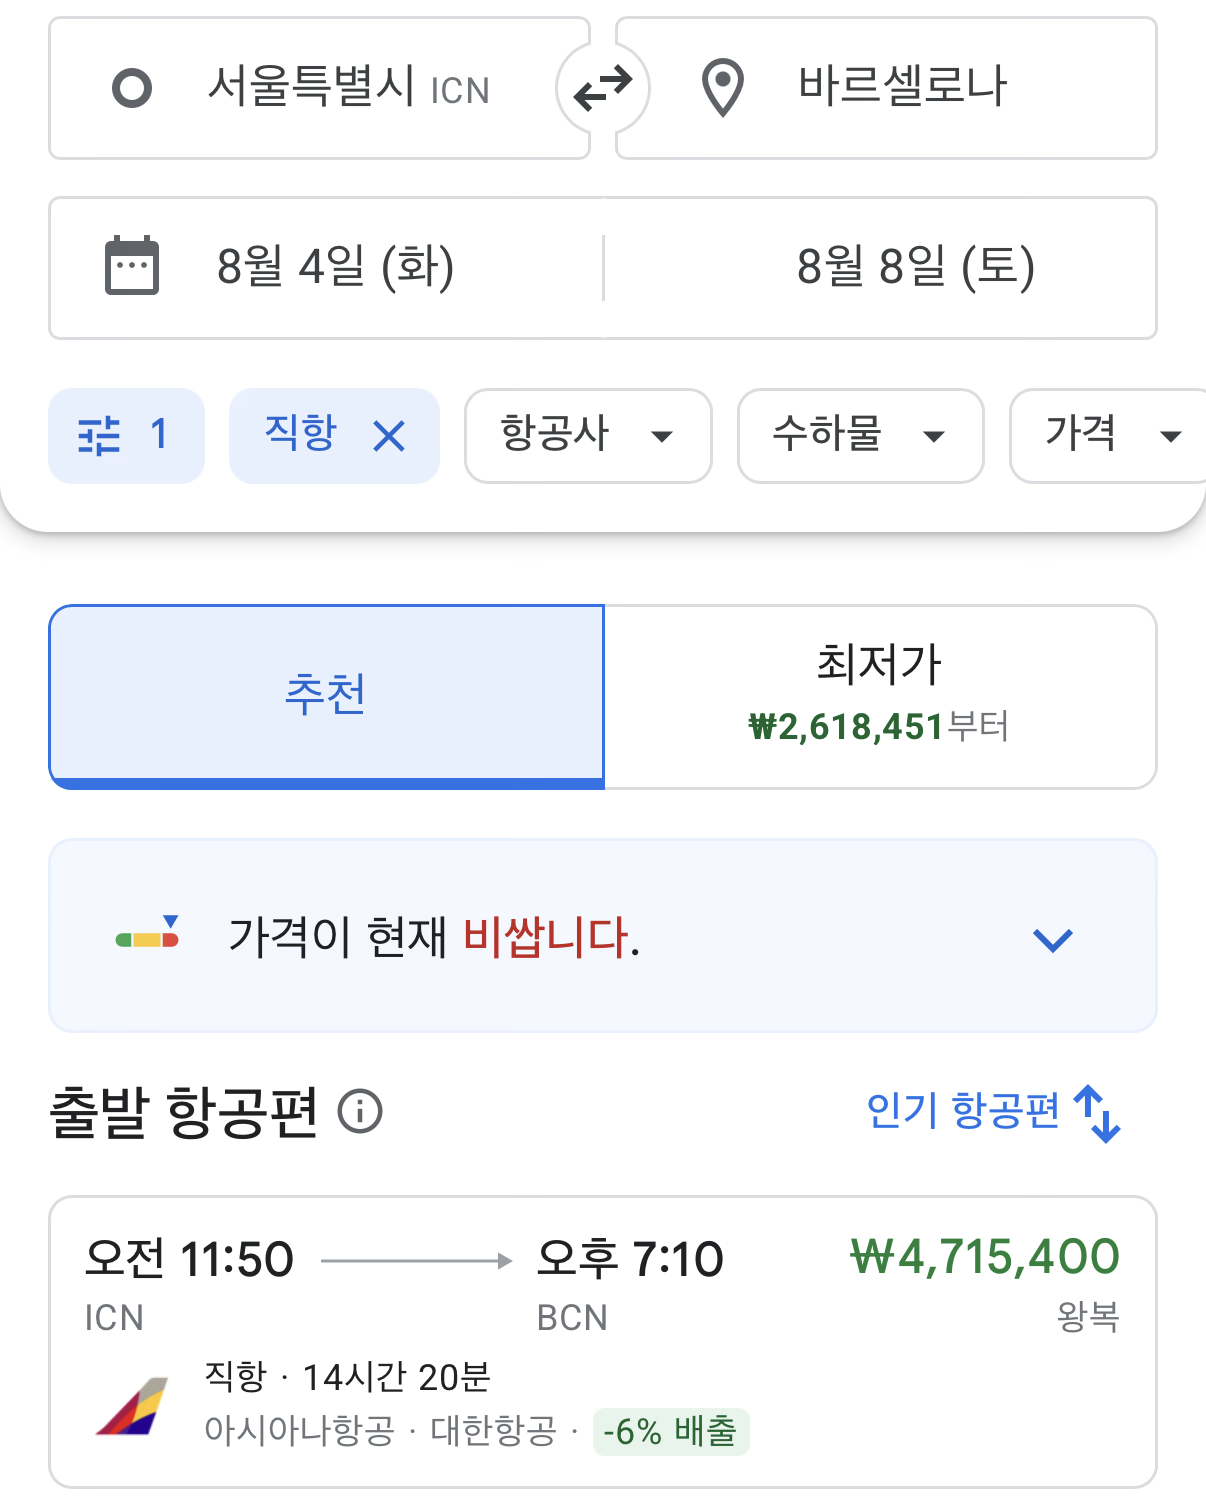Switch to the 최저가 tab
Viewport: 1206px width, 1510px height.
pos(880,696)
